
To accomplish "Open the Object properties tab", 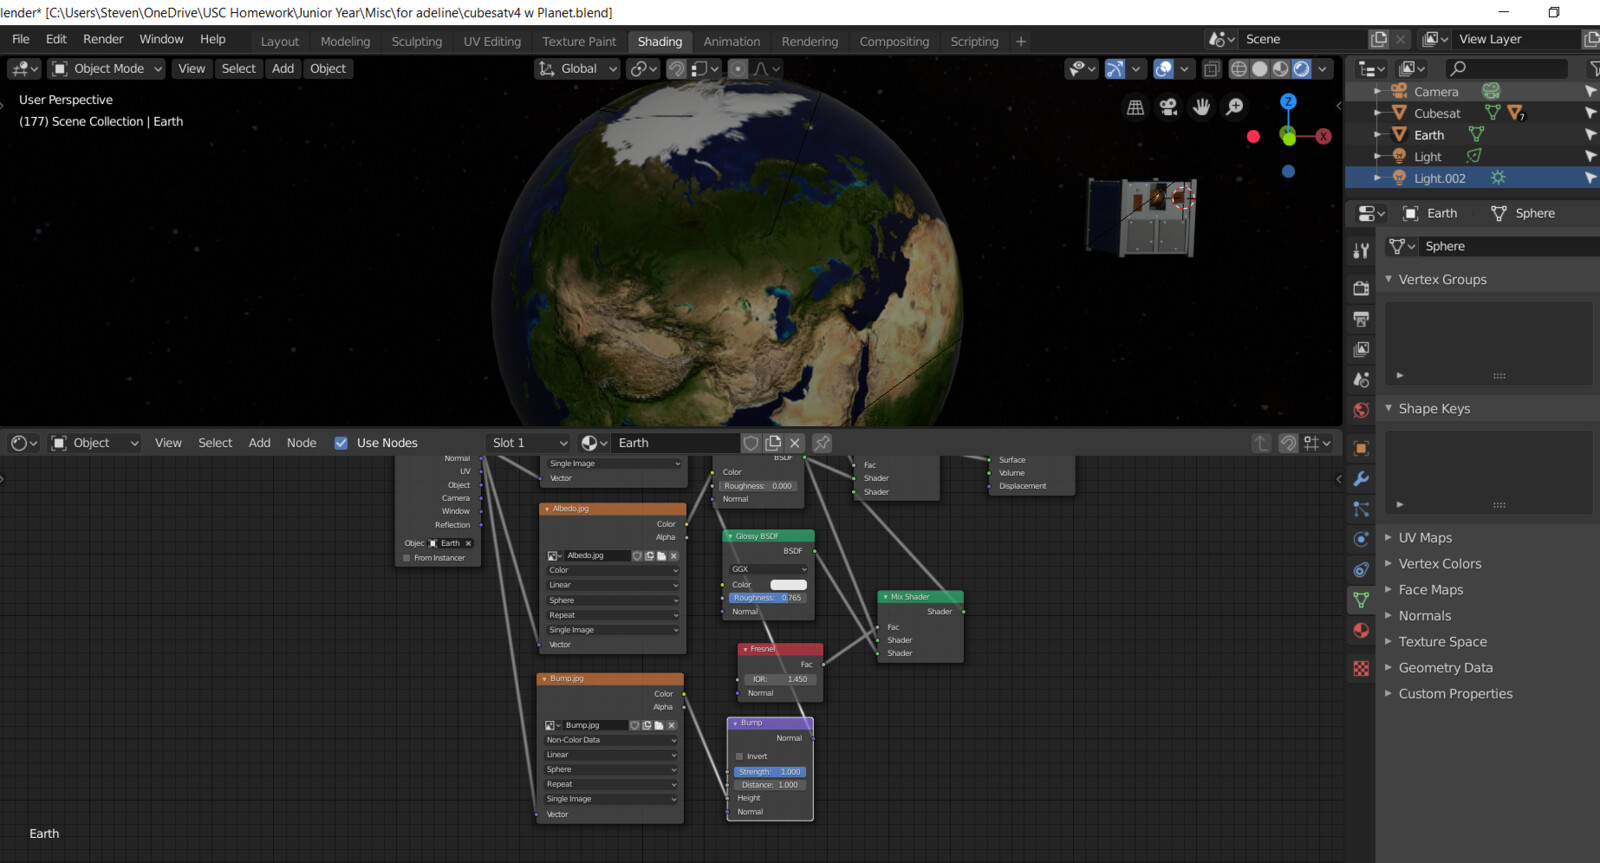I will [x=1361, y=448].
